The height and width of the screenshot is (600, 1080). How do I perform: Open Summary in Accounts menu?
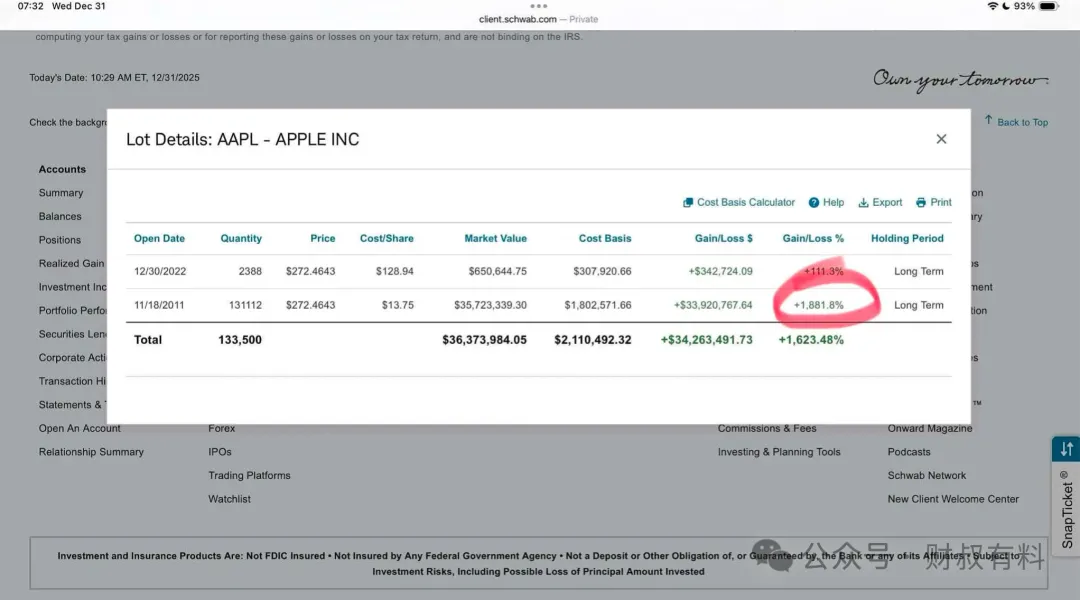tap(61, 193)
